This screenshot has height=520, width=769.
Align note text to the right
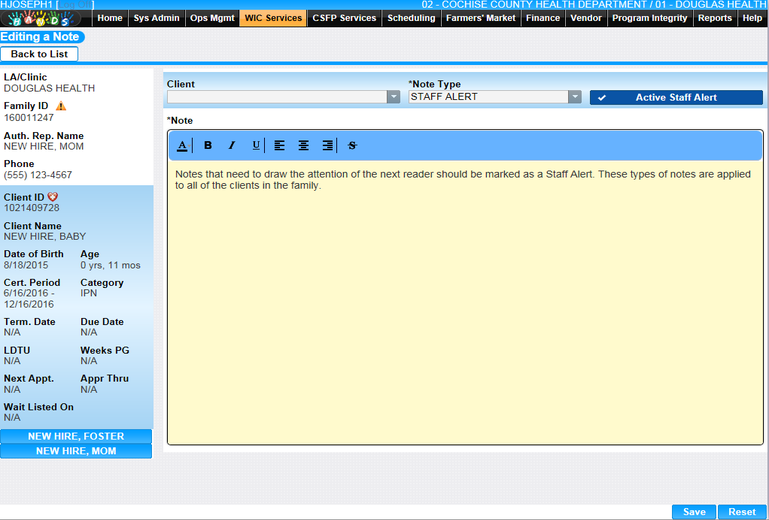[x=328, y=146]
